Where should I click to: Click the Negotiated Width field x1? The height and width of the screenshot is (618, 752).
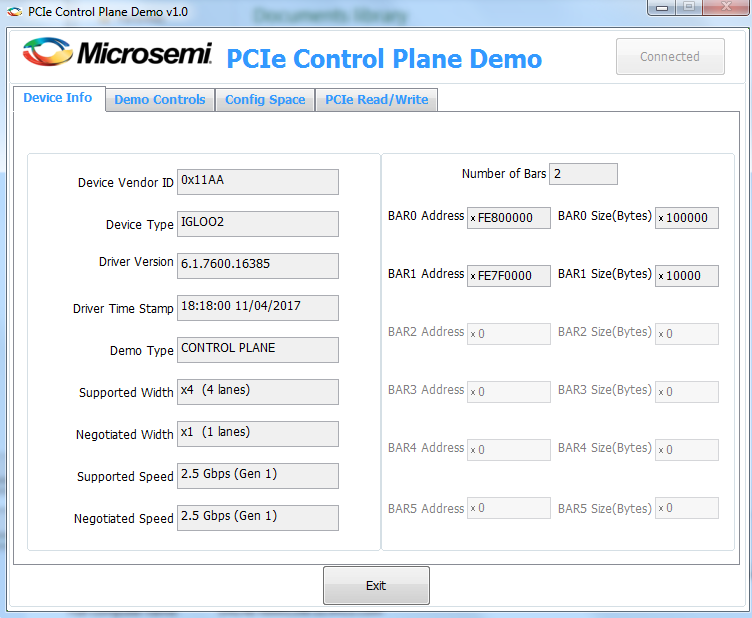[x=258, y=433]
